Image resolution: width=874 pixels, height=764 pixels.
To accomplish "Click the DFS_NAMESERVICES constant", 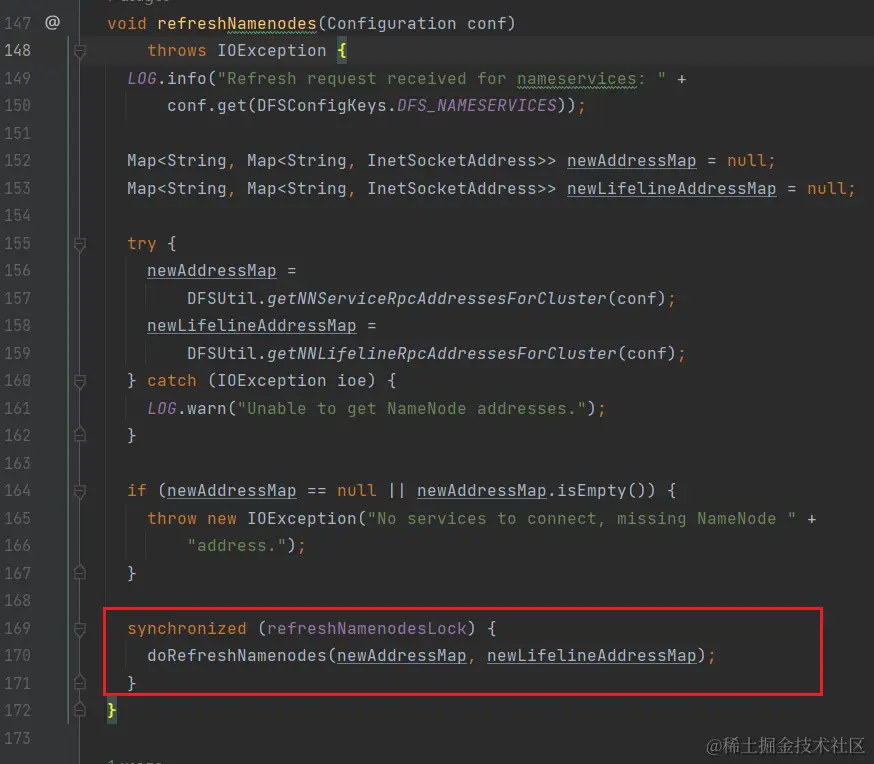I will click(x=477, y=106).
